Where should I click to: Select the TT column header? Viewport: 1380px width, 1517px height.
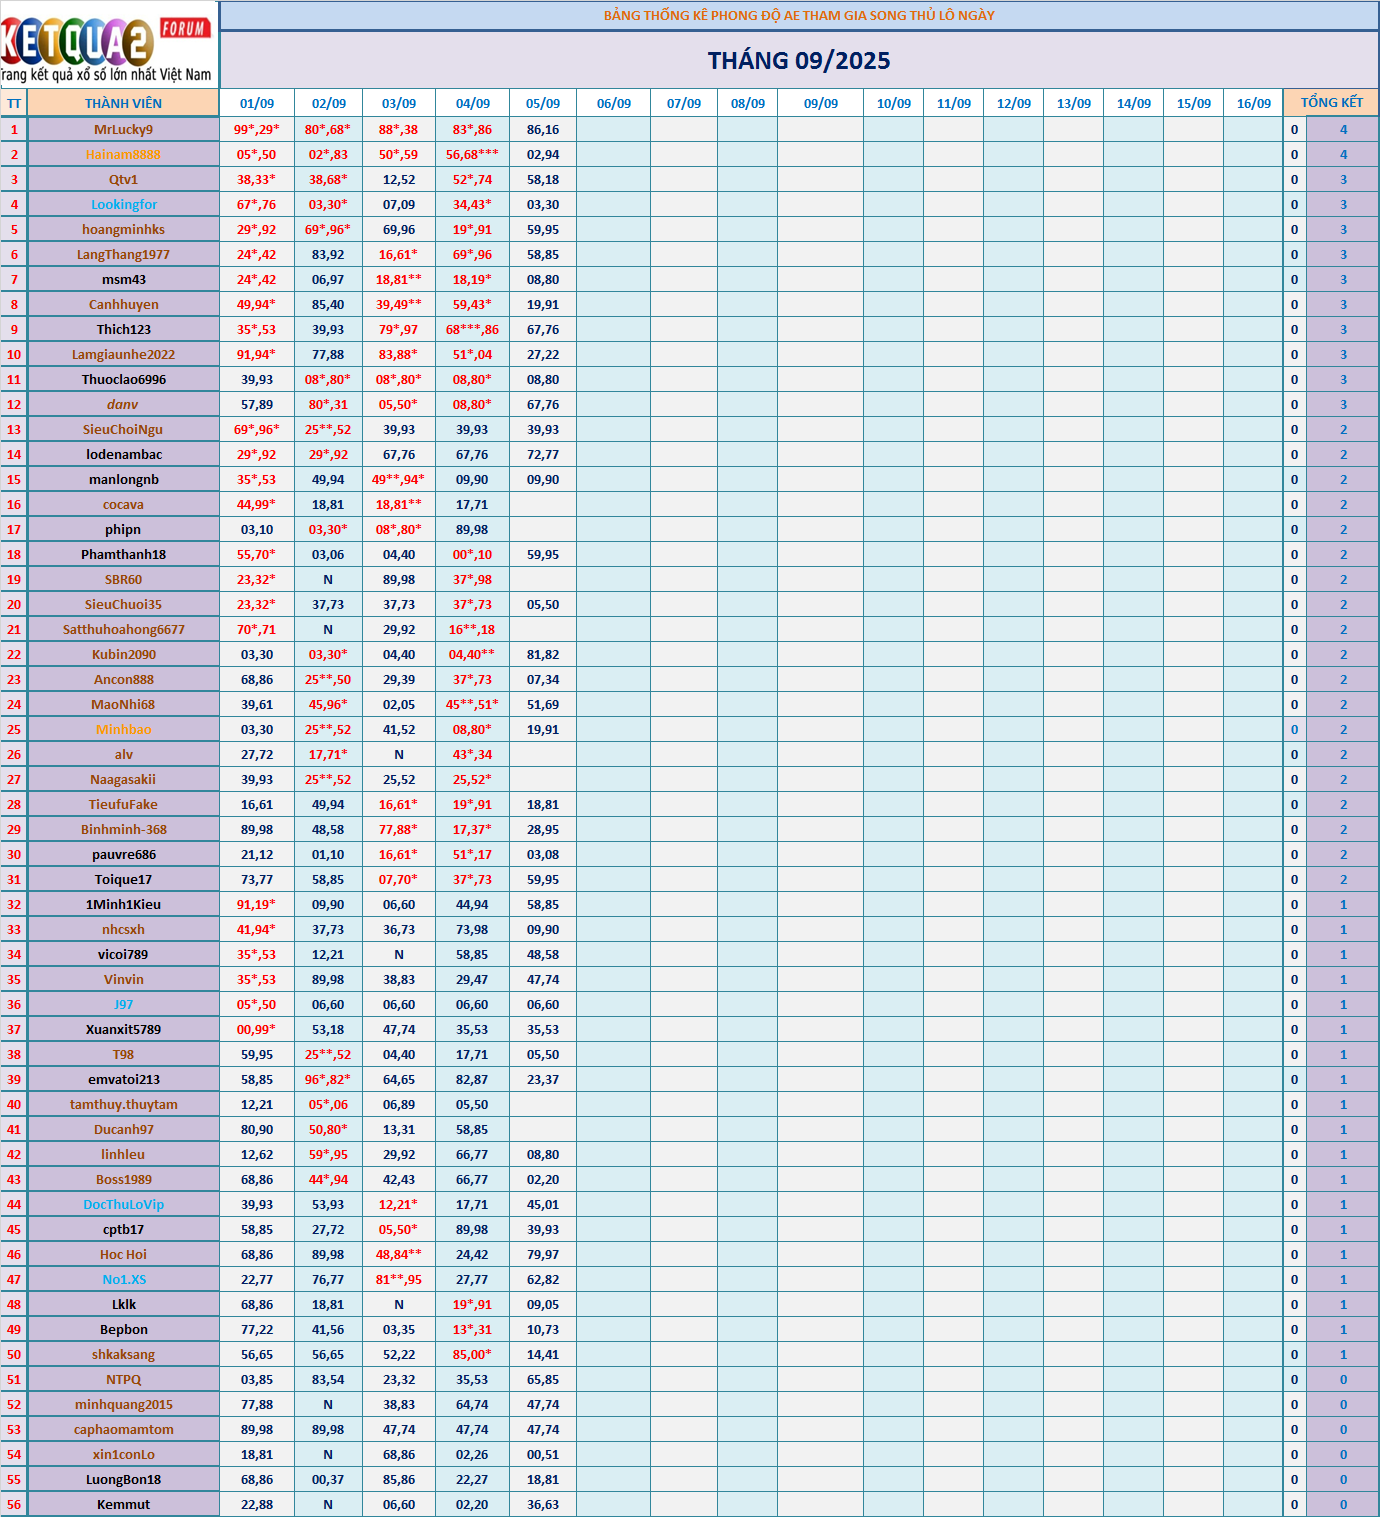[x=14, y=103]
